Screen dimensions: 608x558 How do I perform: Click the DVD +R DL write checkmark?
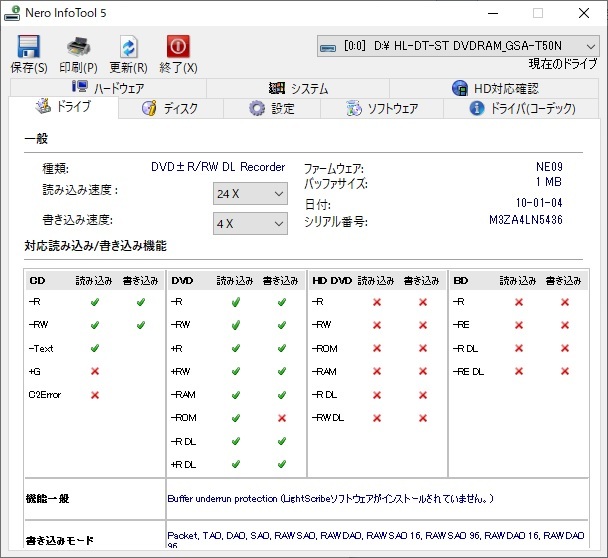[x=282, y=464]
